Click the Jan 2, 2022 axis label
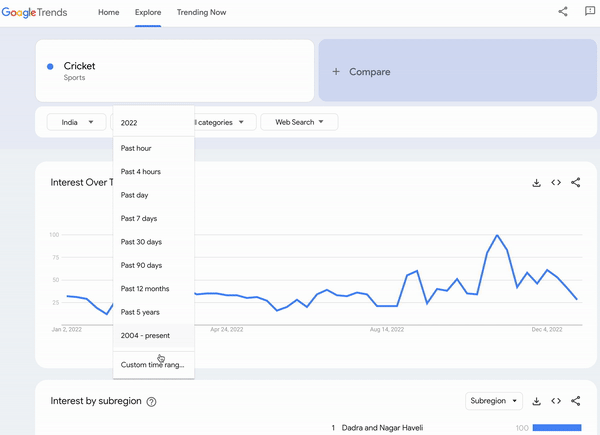This screenshot has width=600, height=435. 67,329
